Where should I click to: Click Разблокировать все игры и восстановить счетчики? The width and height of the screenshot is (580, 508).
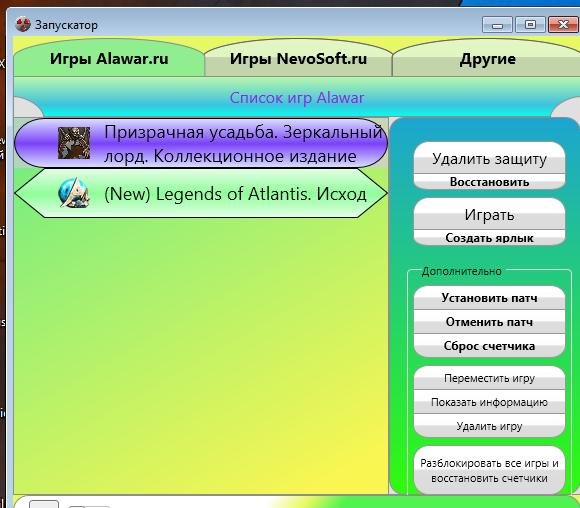pos(489,470)
